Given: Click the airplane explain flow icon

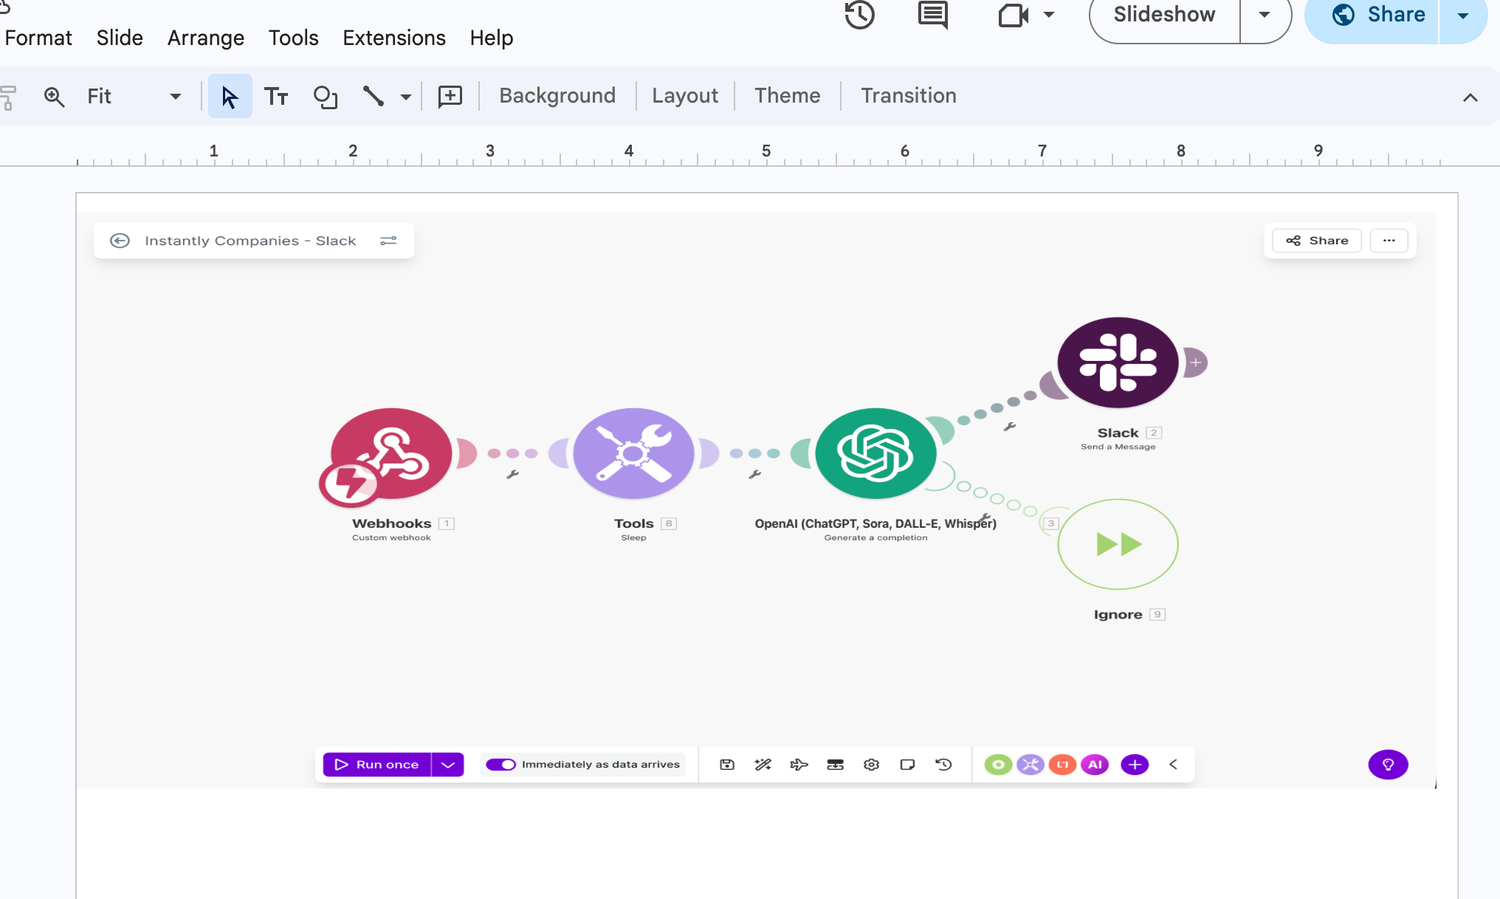Looking at the screenshot, I should pos(799,765).
